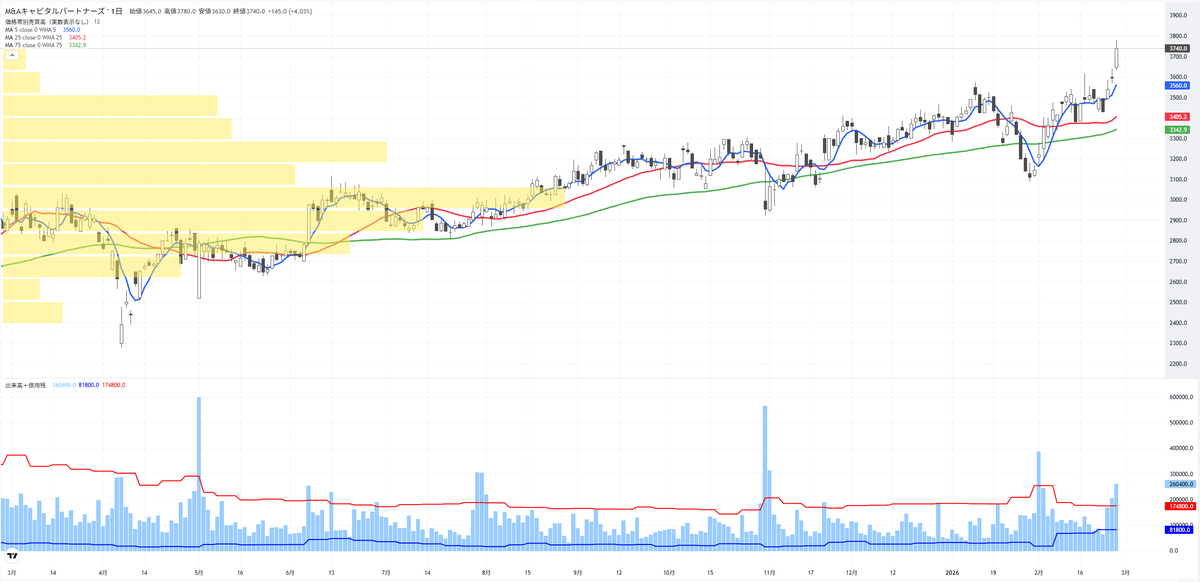The width and height of the screenshot is (1200, 582).
Task: Click the green 3342.9 MA price label
Action: (x=1177, y=130)
